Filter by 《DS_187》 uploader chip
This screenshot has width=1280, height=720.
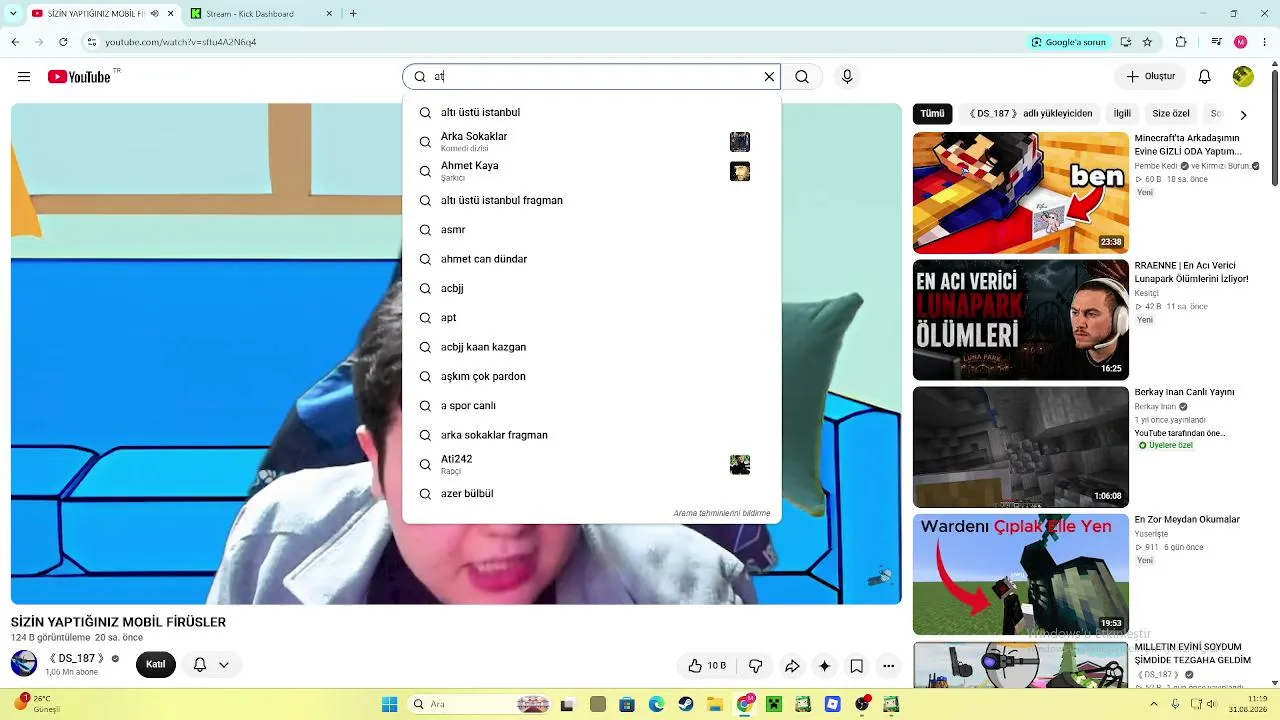(x=1030, y=114)
